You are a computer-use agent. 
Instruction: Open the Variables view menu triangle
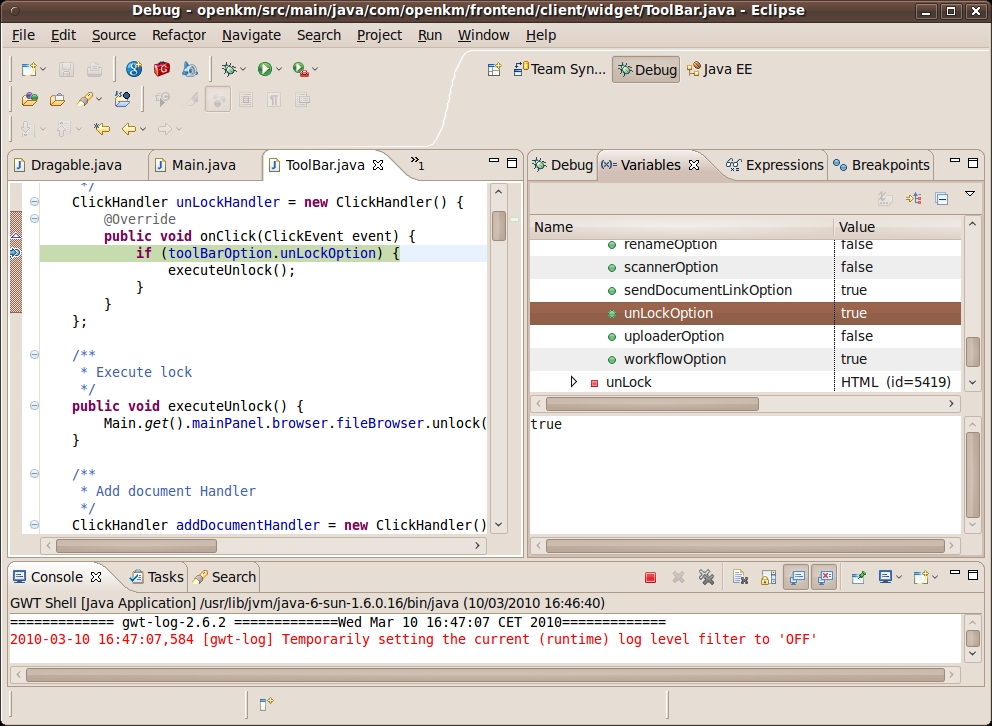pos(969,194)
